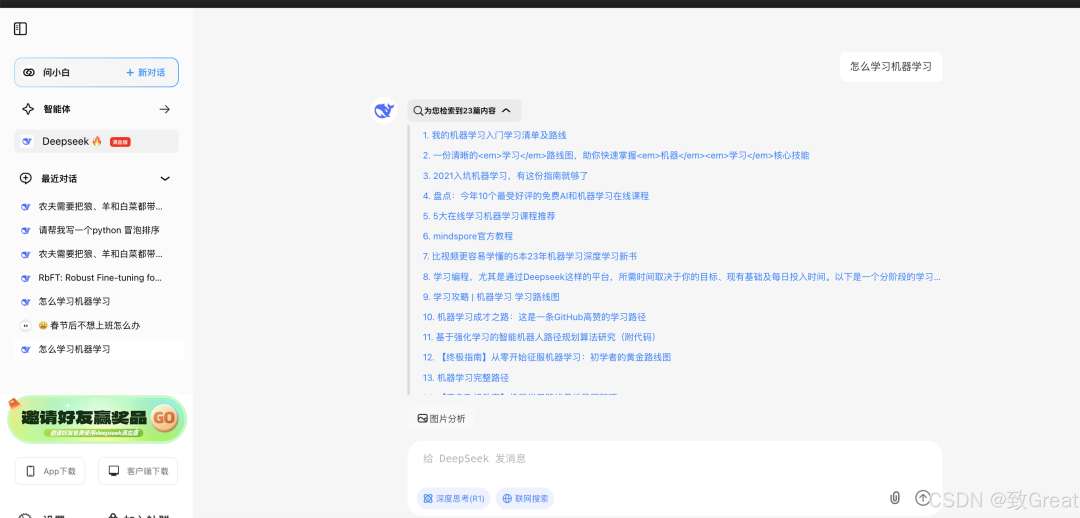Open link 8 学习编程 Deepseek平台
This screenshot has width=1080, height=518.
(682, 277)
